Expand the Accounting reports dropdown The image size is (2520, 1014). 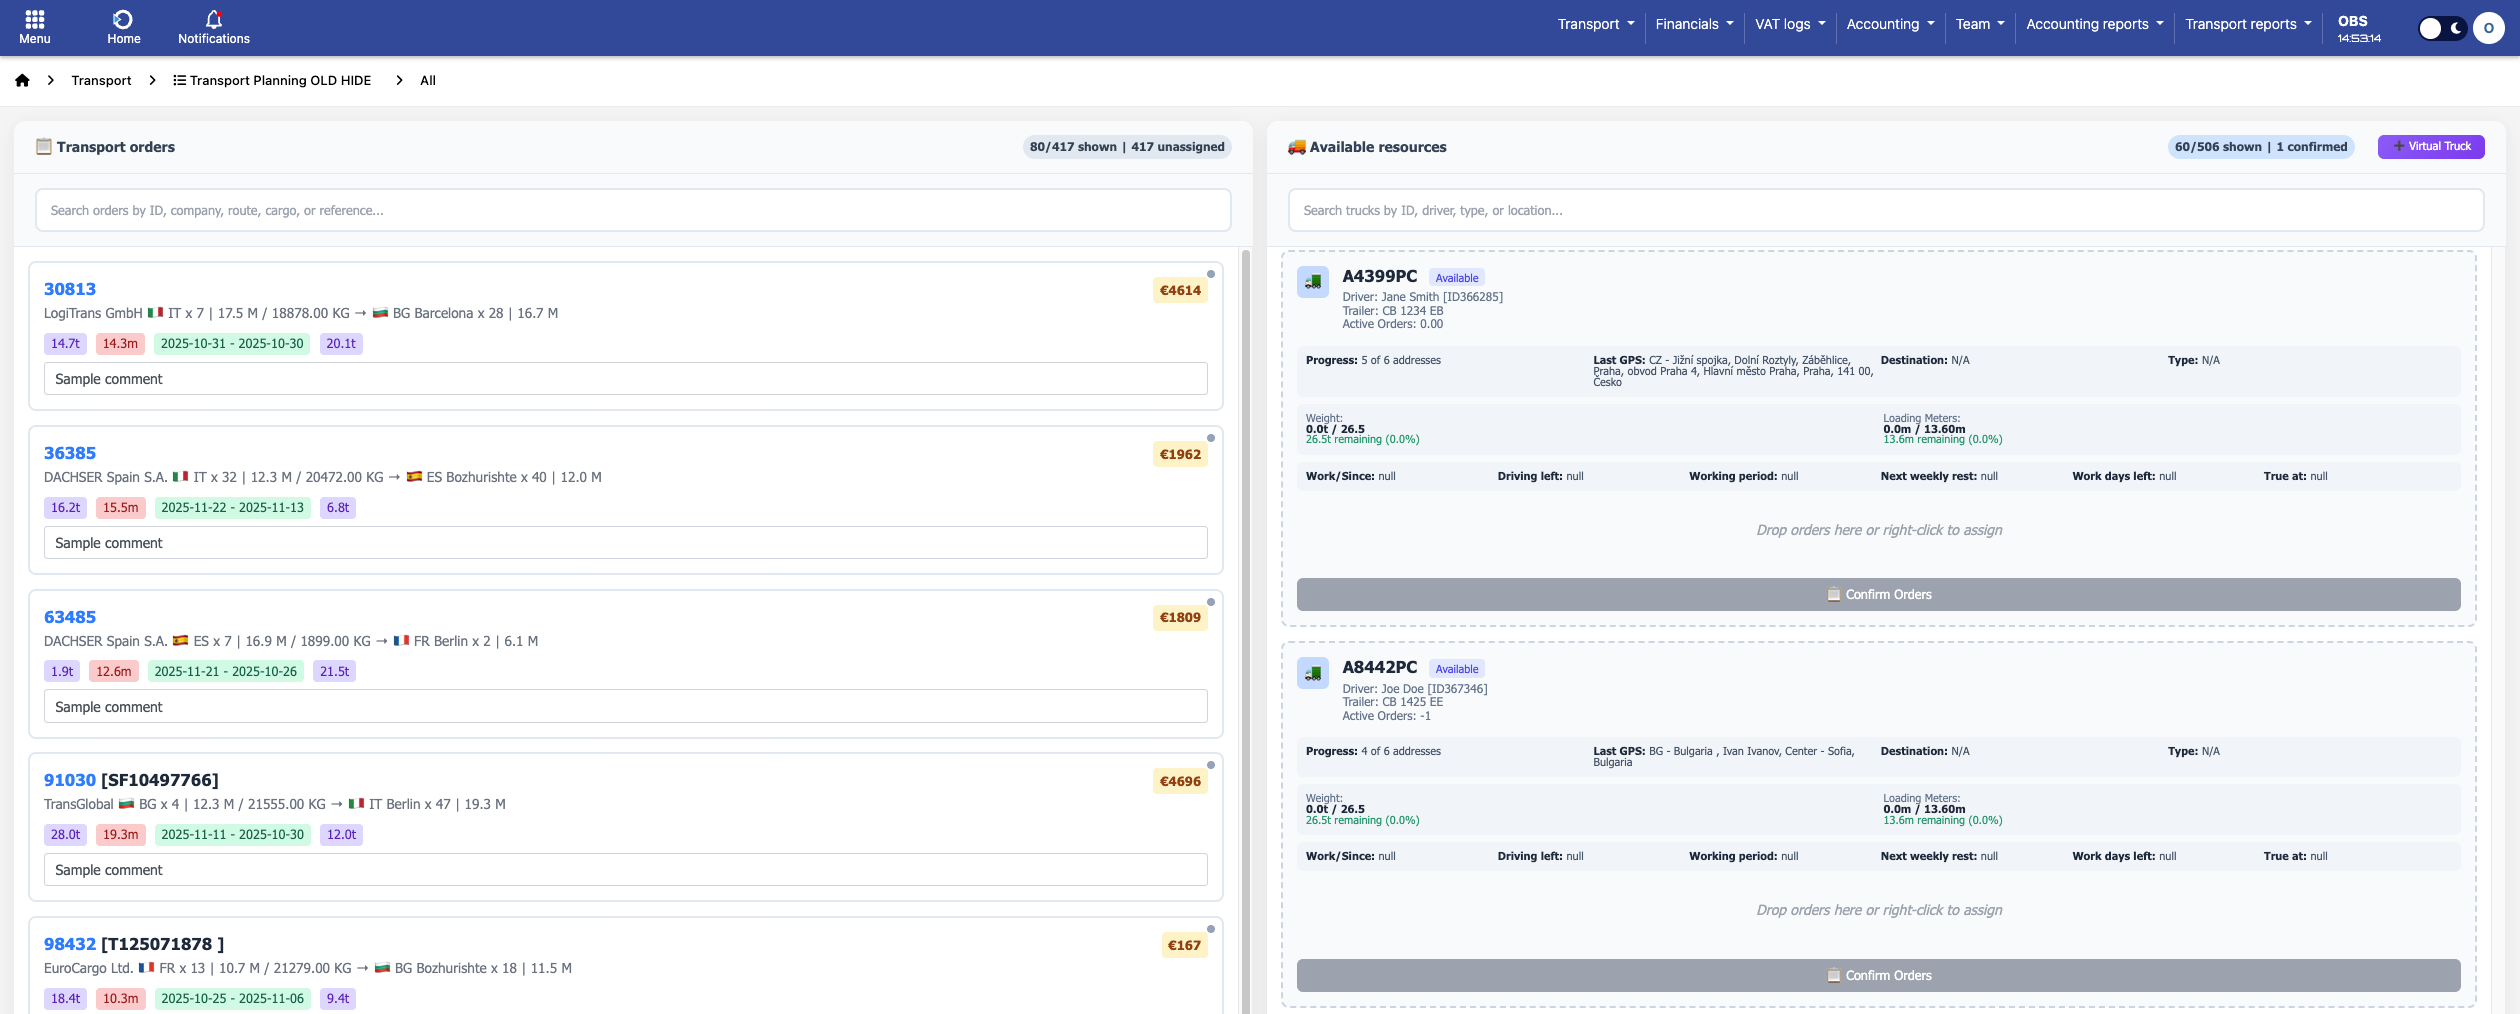coord(2094,24)
